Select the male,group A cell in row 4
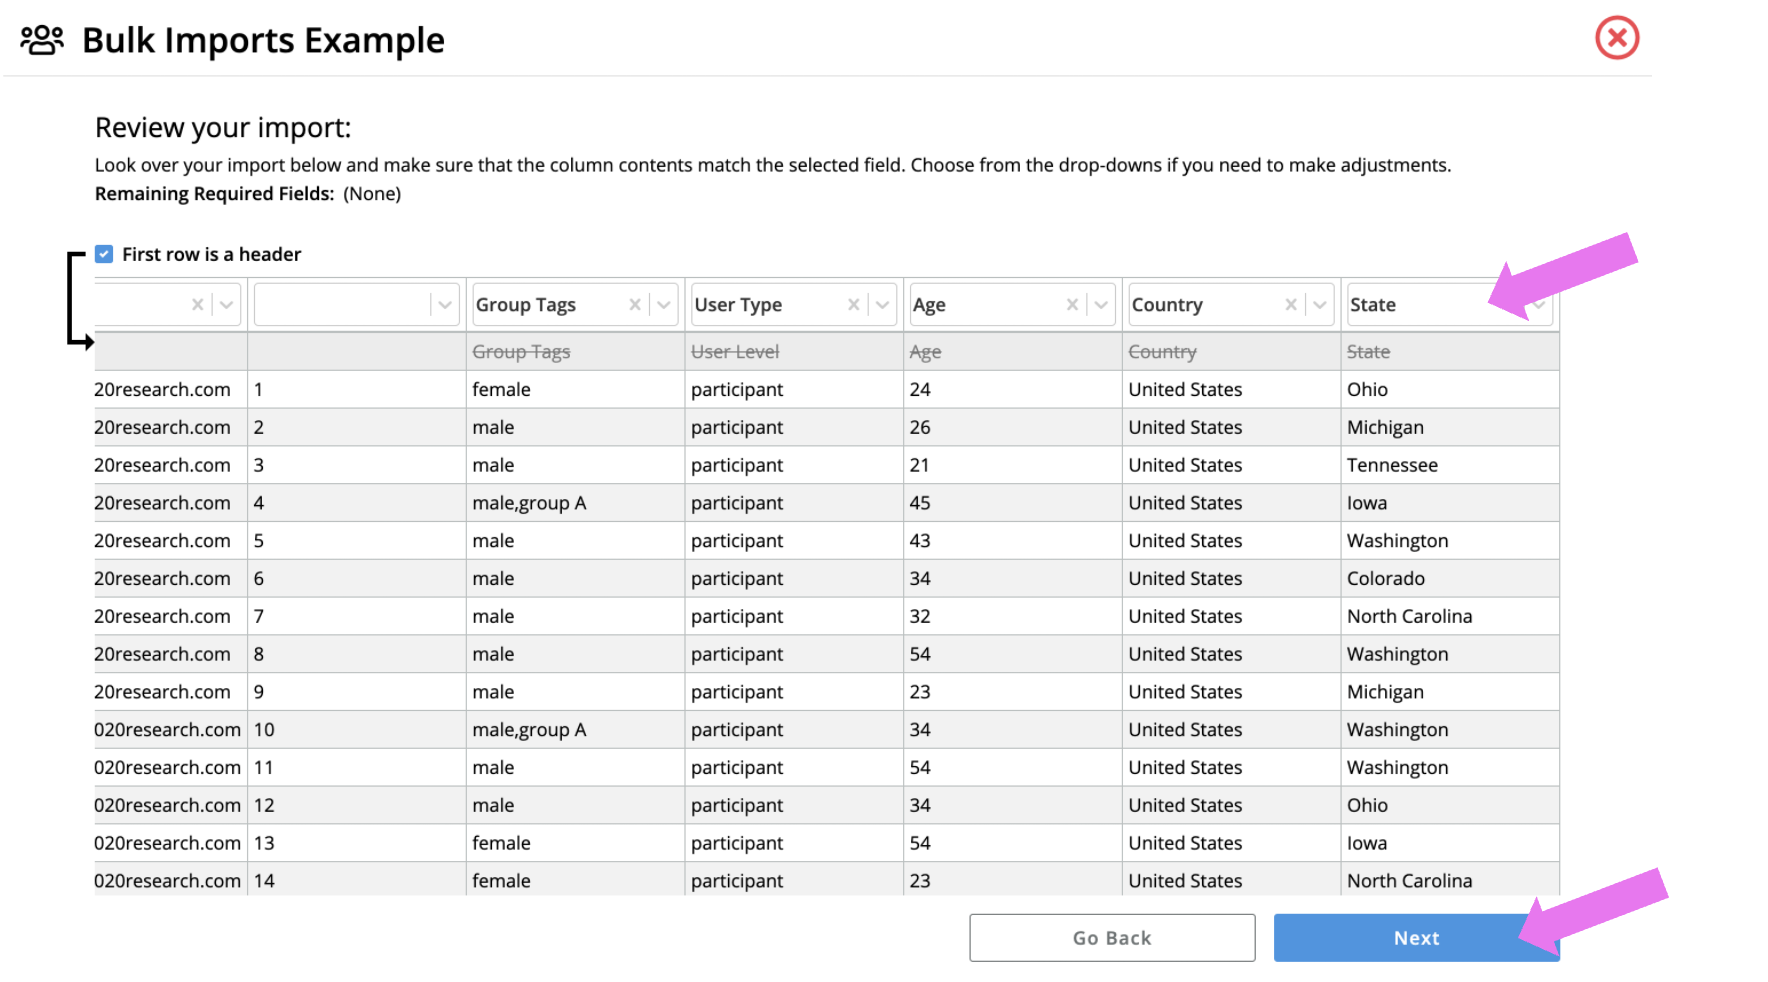1768x982 pixels. pyautogui.click(x=529, y=503)
